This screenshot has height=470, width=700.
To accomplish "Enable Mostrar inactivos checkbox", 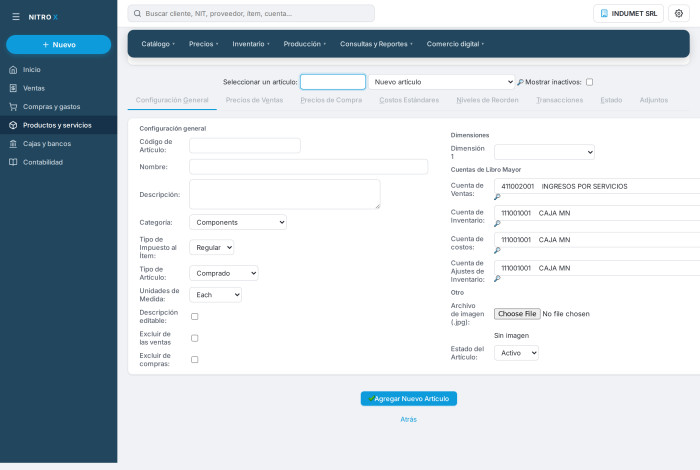I will click(589, 82).
